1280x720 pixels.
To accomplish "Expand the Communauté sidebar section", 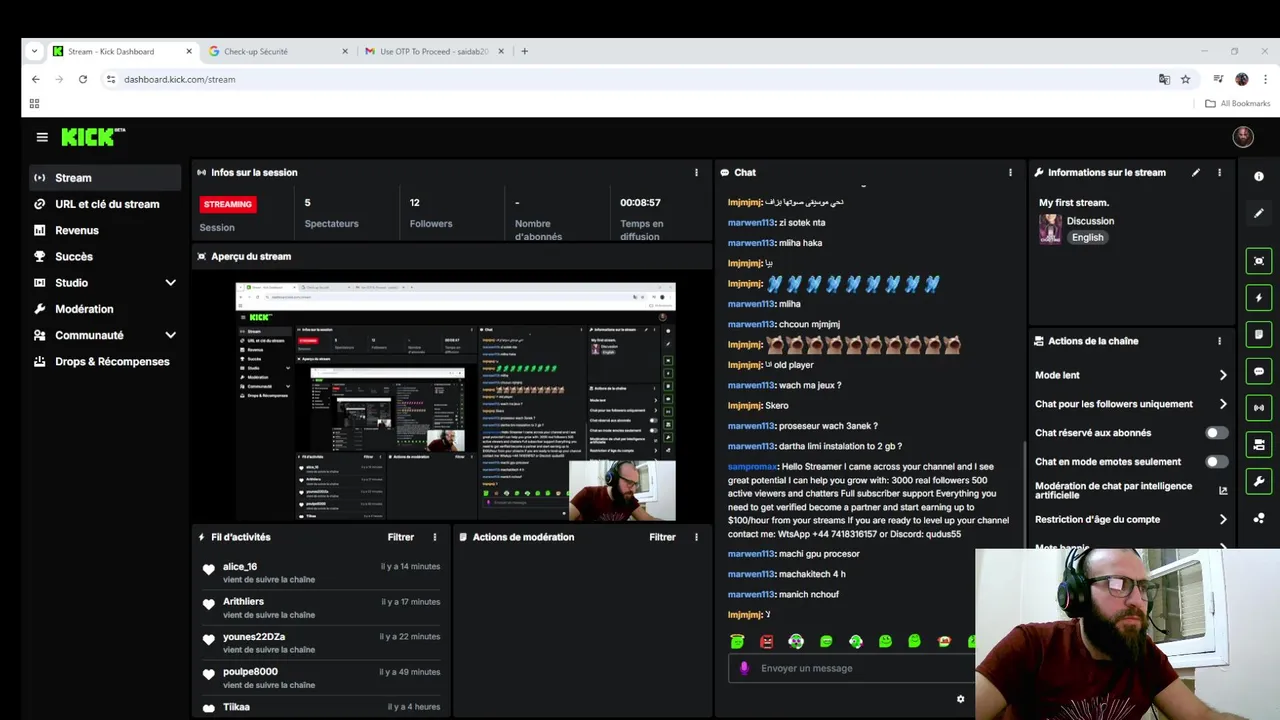I will [x=170, y=335].
